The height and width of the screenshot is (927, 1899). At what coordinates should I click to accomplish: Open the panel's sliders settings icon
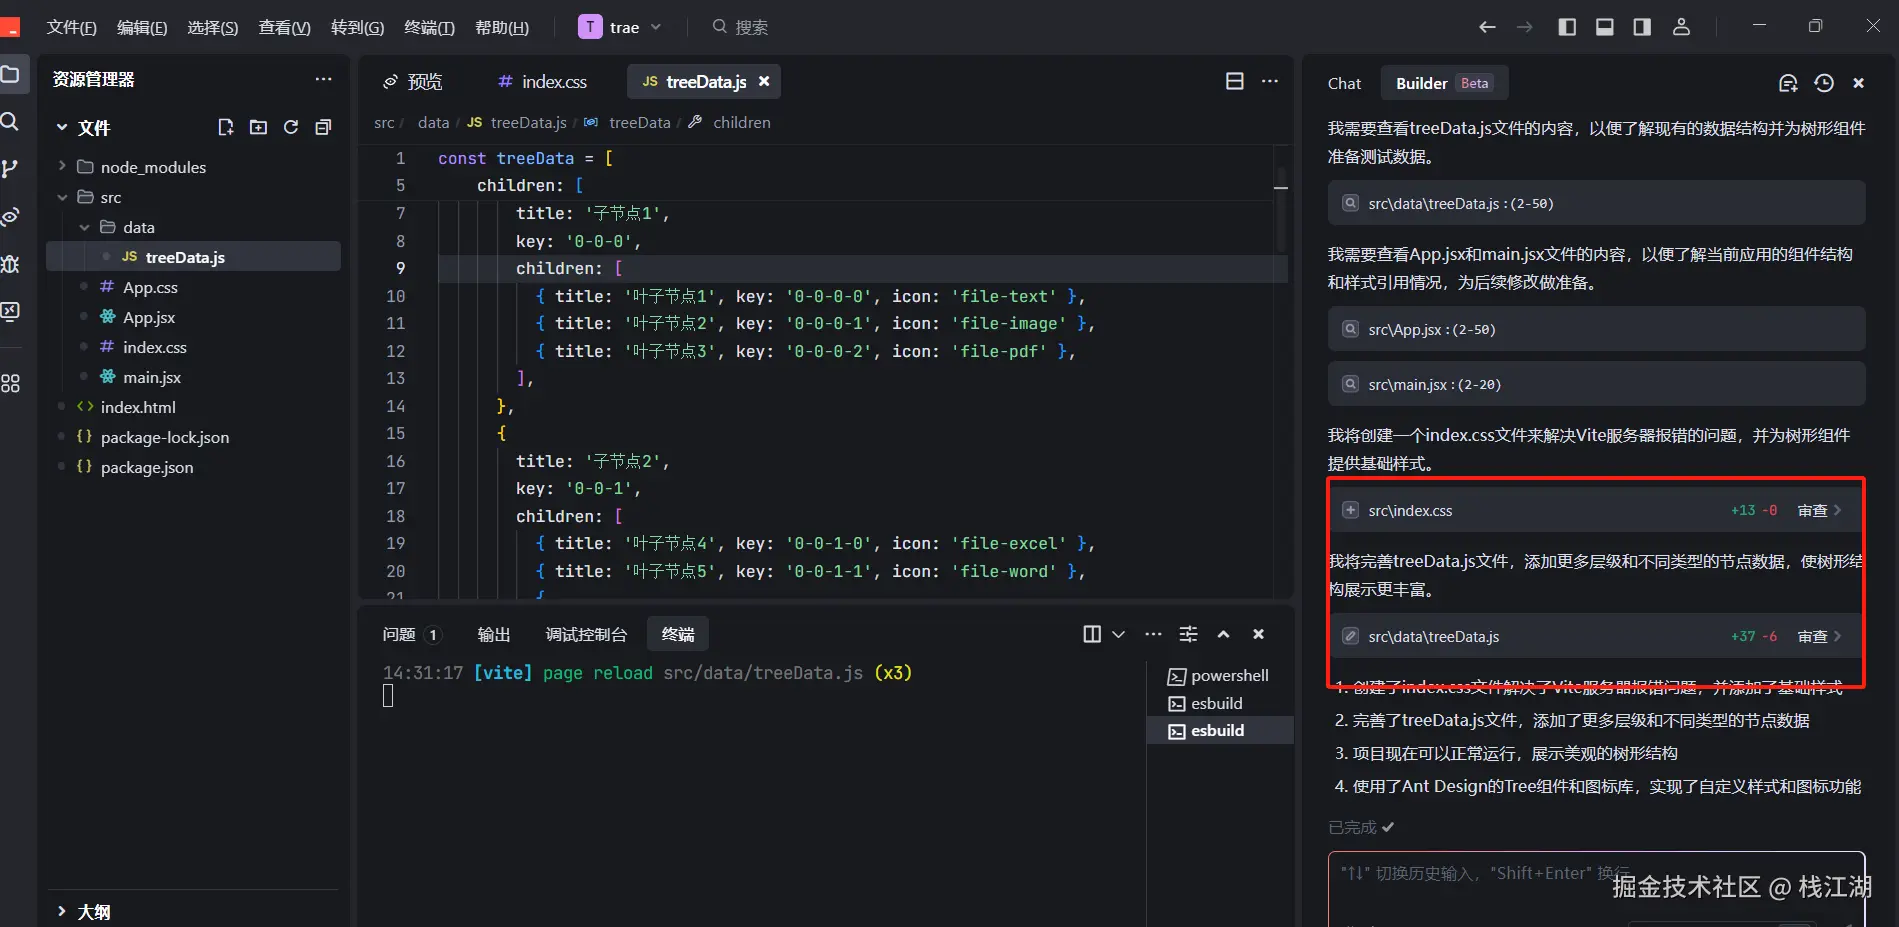[1188, 634]
